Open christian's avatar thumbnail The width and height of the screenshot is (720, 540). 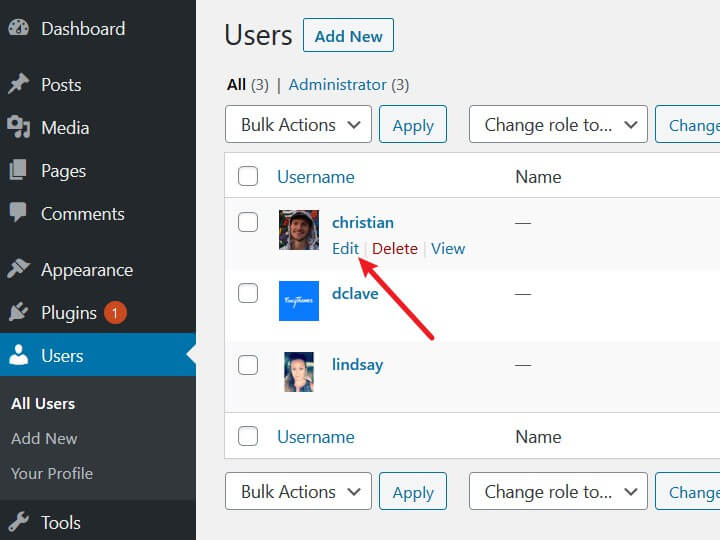tap(299, 230)
